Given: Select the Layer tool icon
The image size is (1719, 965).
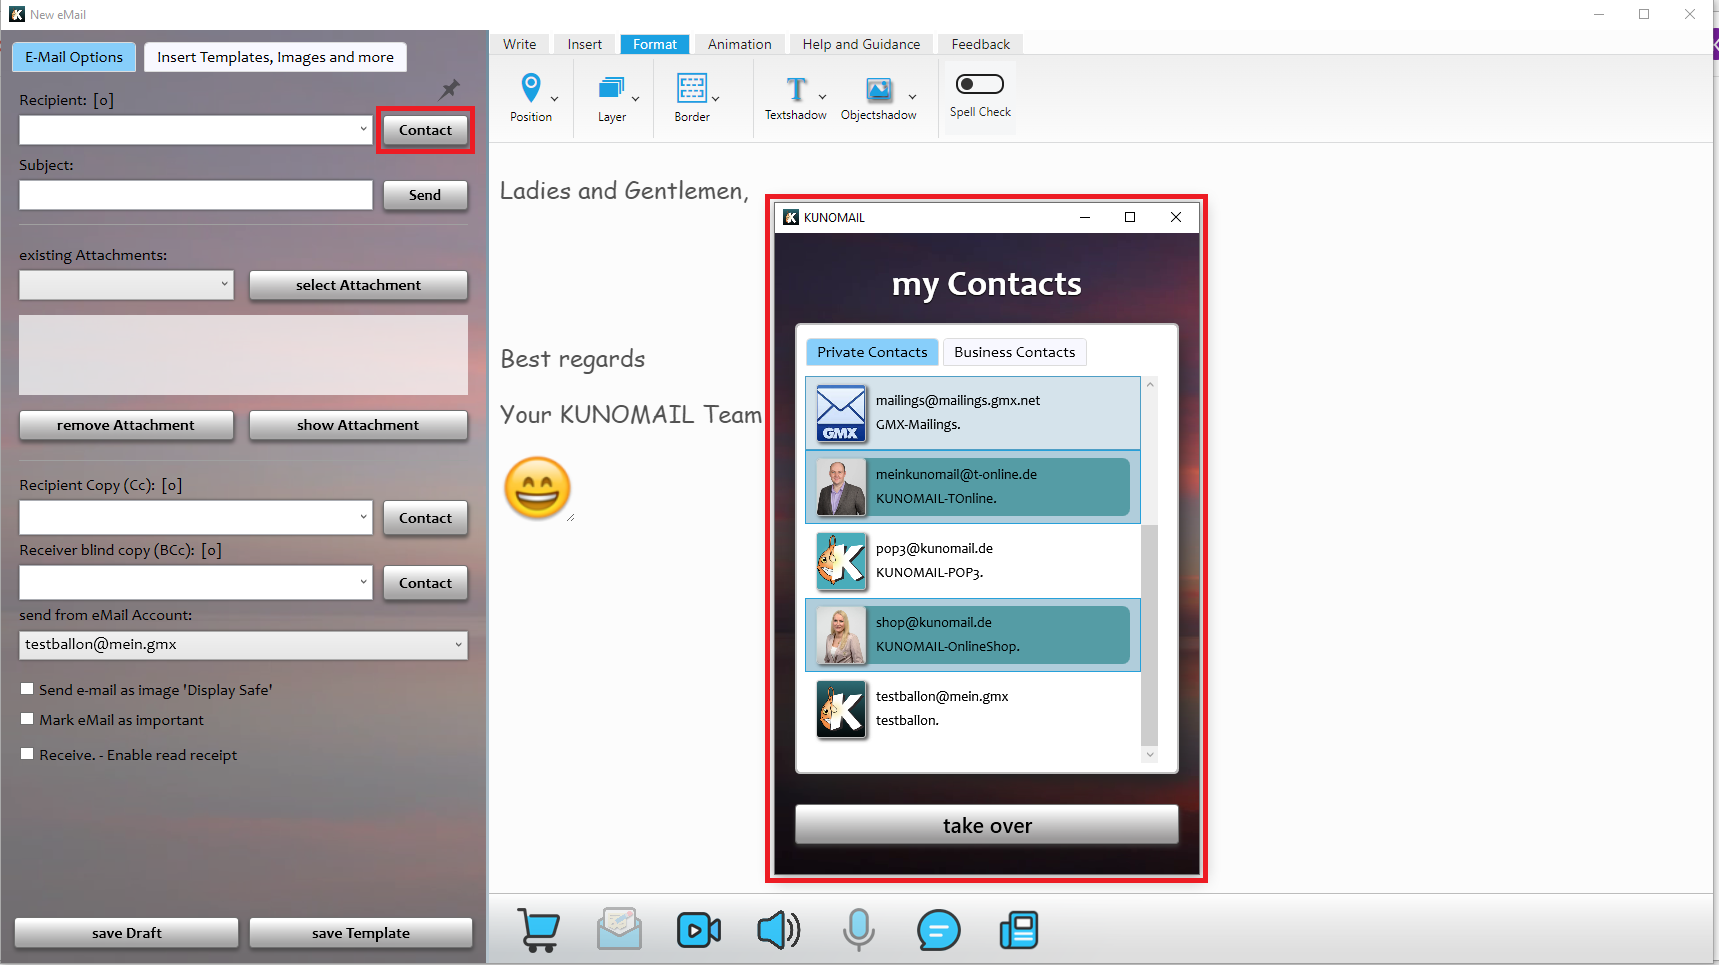Looking at the screenshot, I should pos(611,88).
